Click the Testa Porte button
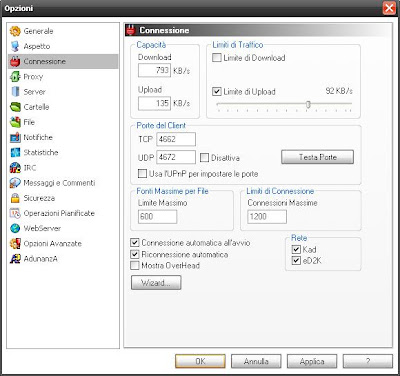Screen dimensions: 400x376 (x=317, y=157)
